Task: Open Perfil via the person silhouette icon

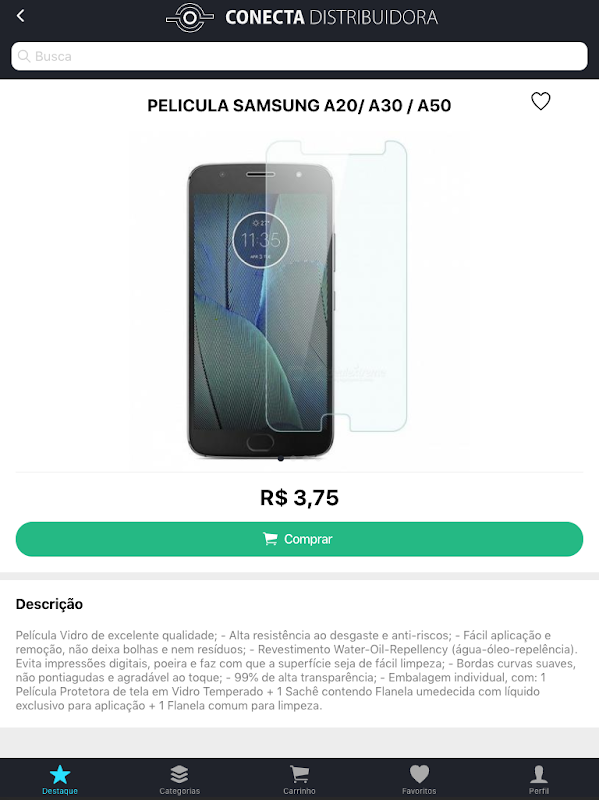Action: (539, 774)
